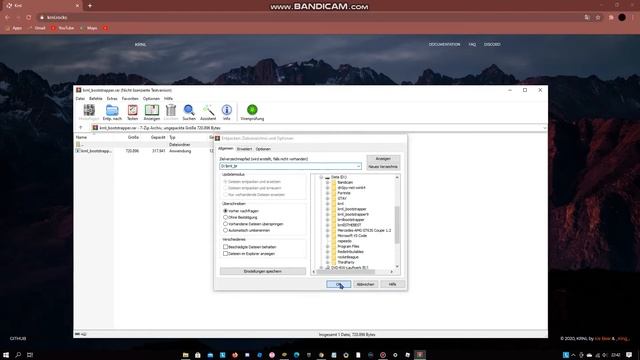Click the DISCORD link on KRNL website
This screenshot has width=640, height=360.
point(492,44)
